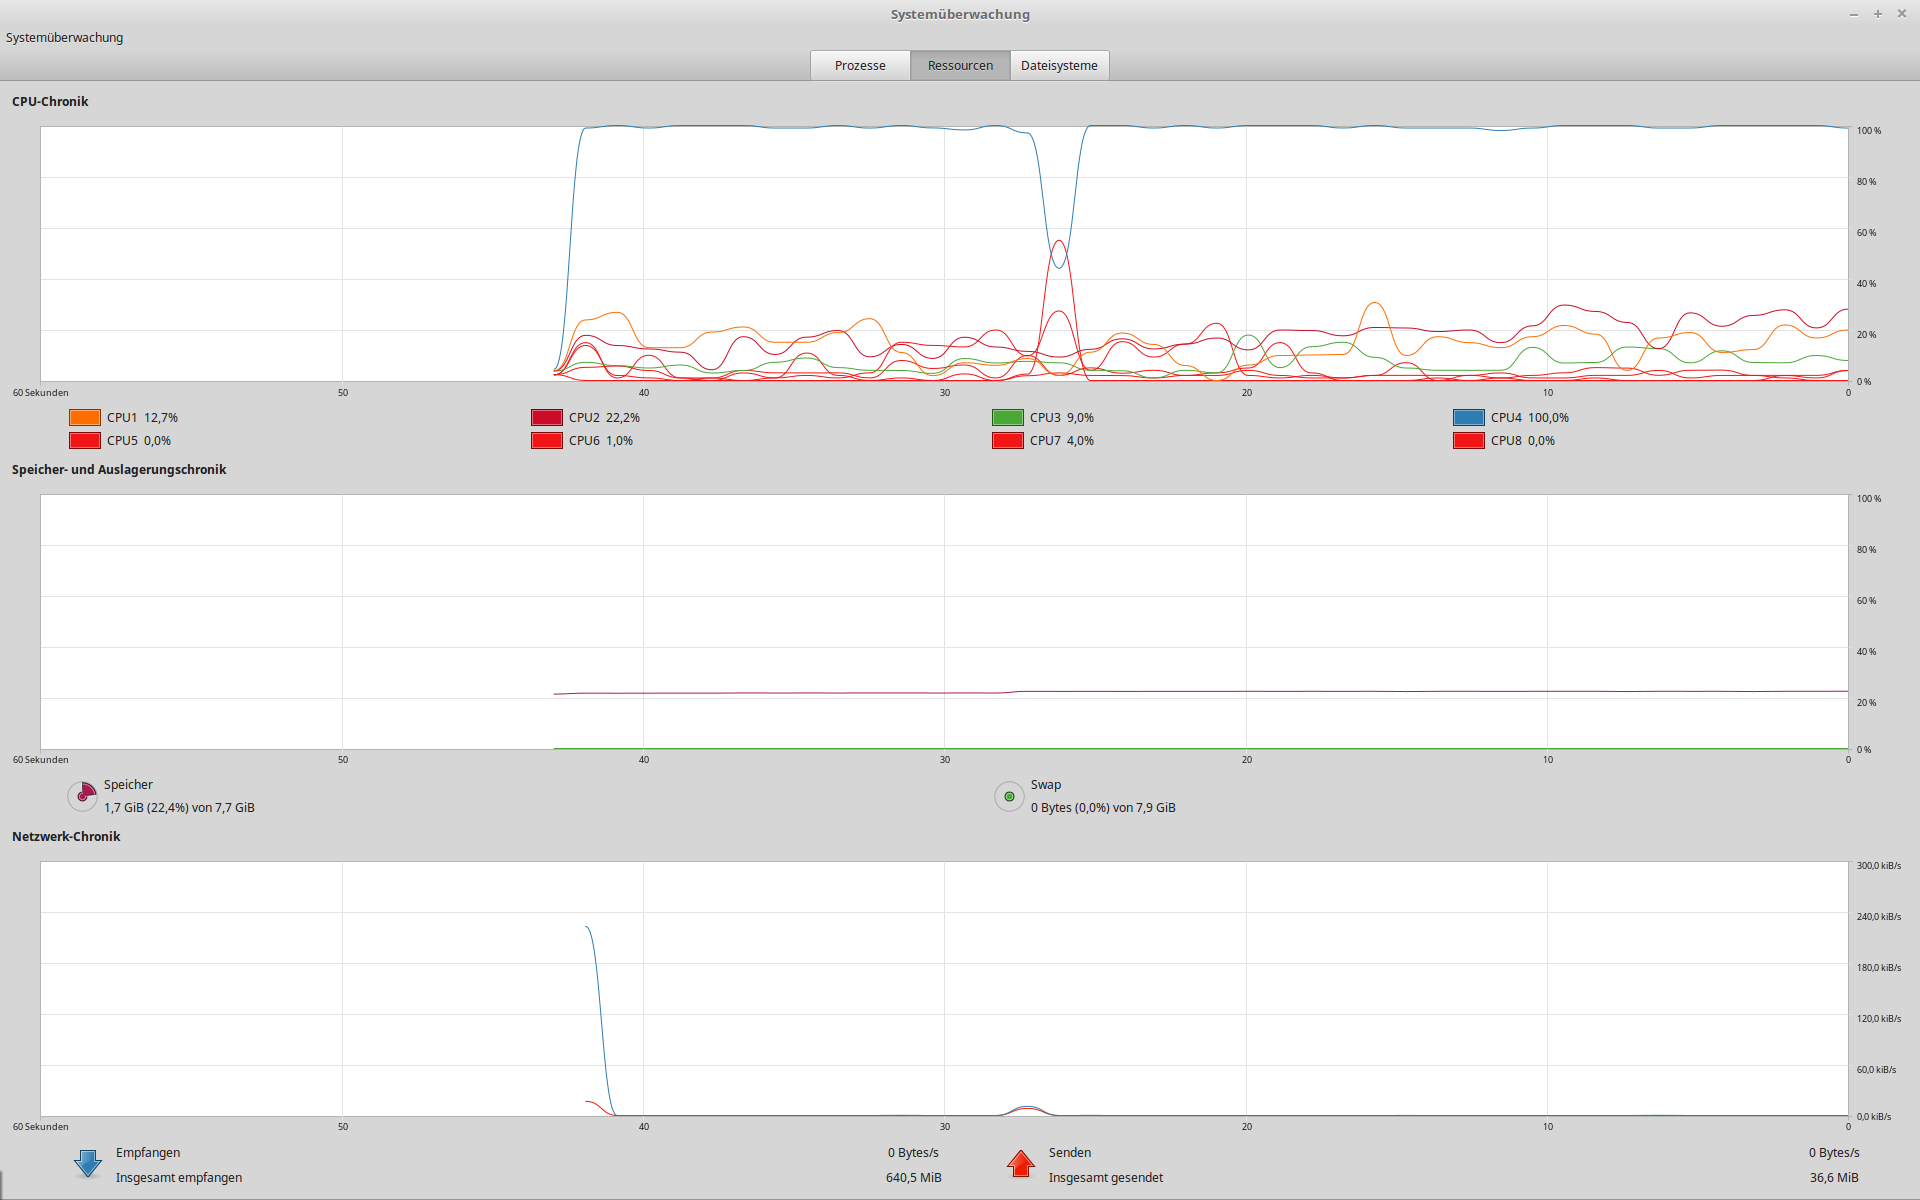Image resolution: width=1920 pixels, height=1200 pixels.
Task: Click the Senden label
Action: 1070,1153
